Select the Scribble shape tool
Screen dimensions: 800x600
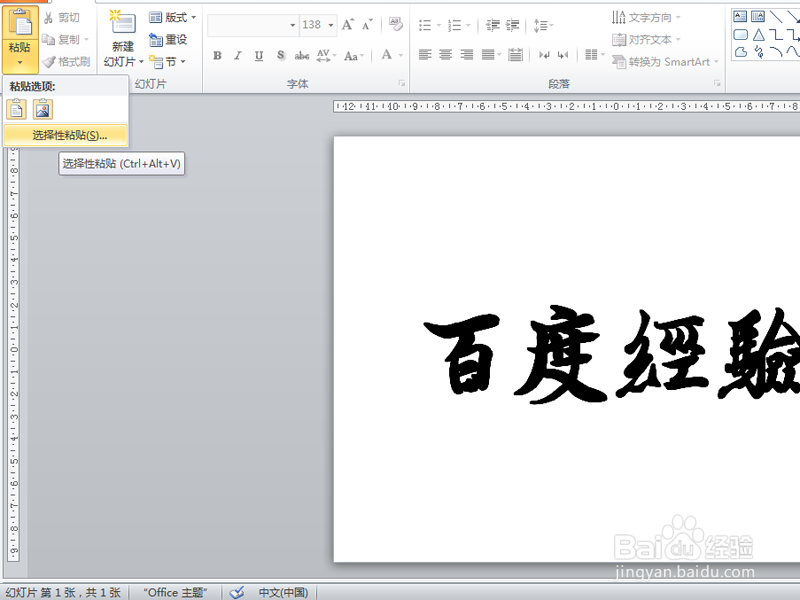[759, 52]
